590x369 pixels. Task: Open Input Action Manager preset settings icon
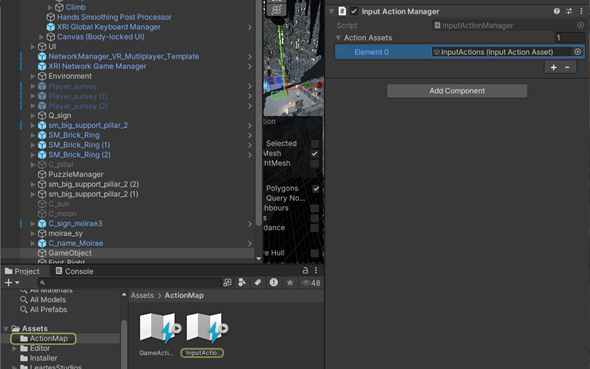pos(569,11)
